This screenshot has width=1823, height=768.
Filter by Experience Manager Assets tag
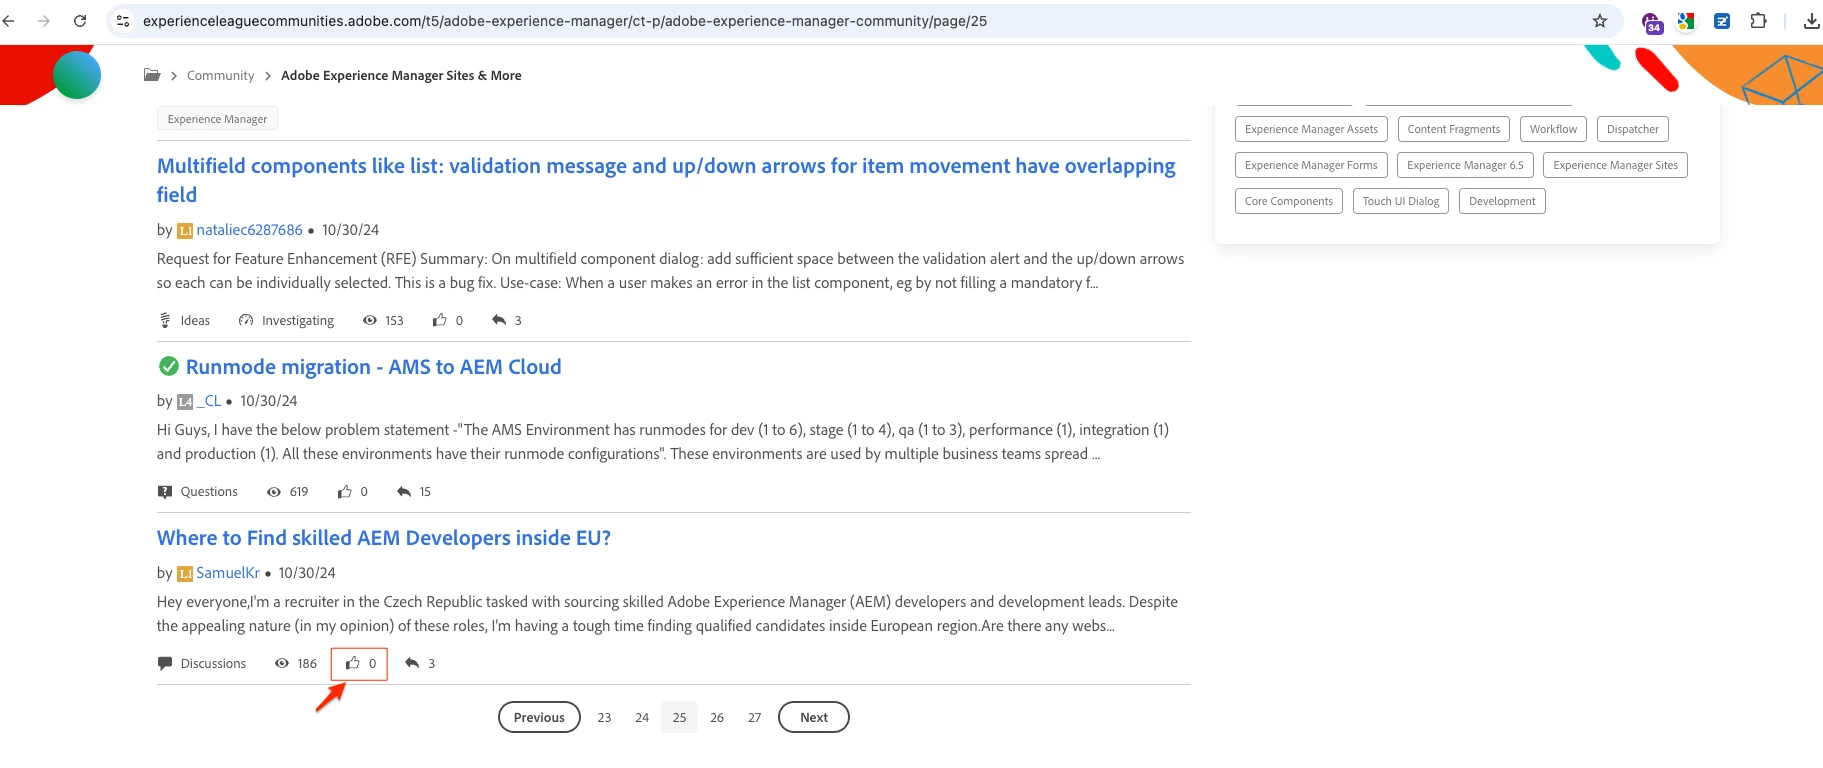[1311, 129]
